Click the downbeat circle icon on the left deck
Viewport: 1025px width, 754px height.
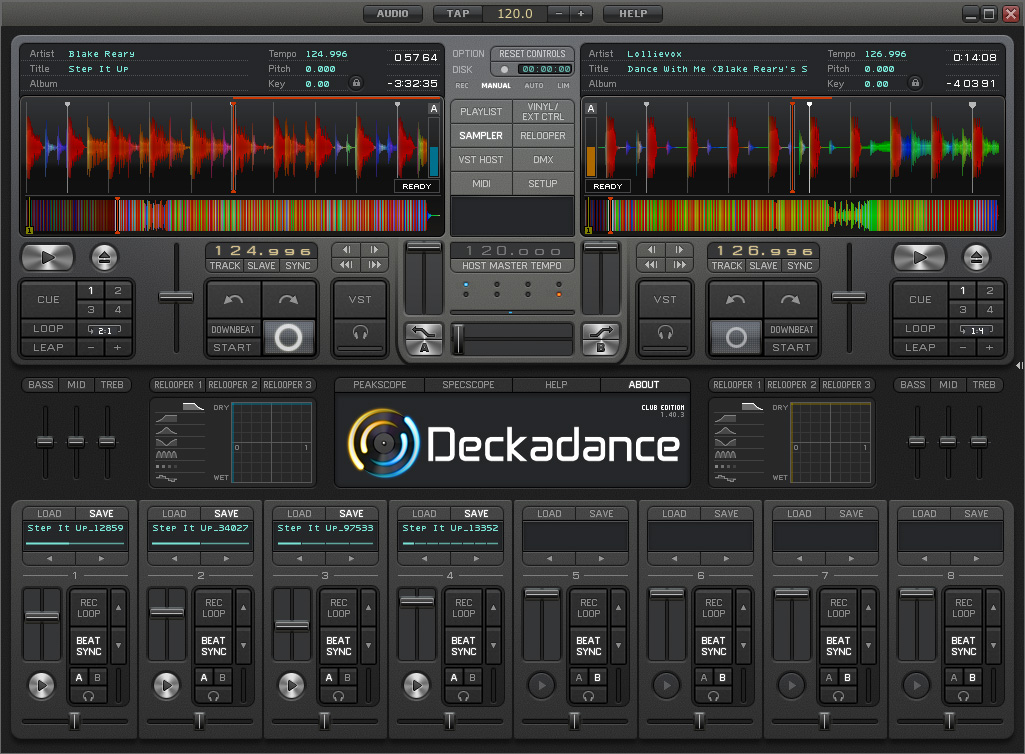(288, 337)
